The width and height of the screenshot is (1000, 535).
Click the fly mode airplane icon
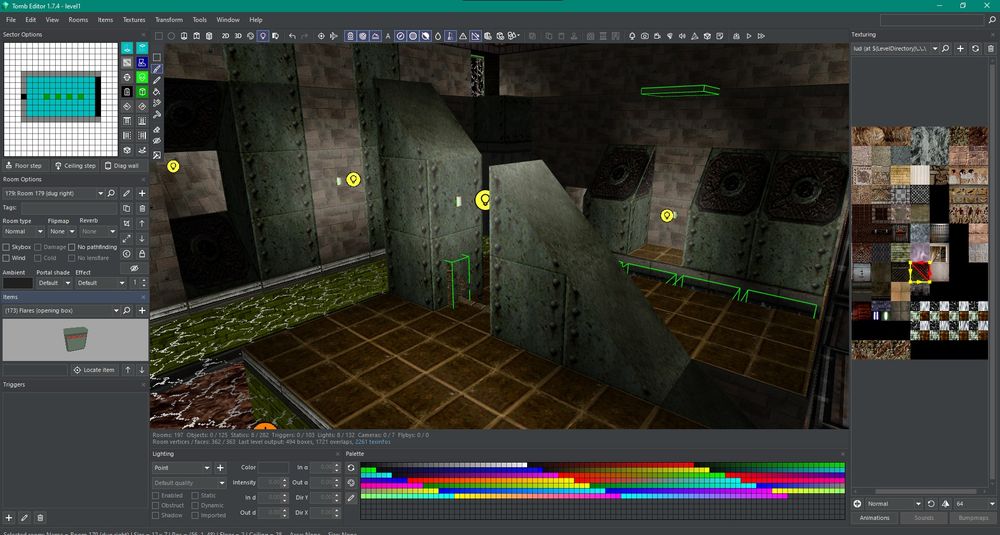point(333,36)
